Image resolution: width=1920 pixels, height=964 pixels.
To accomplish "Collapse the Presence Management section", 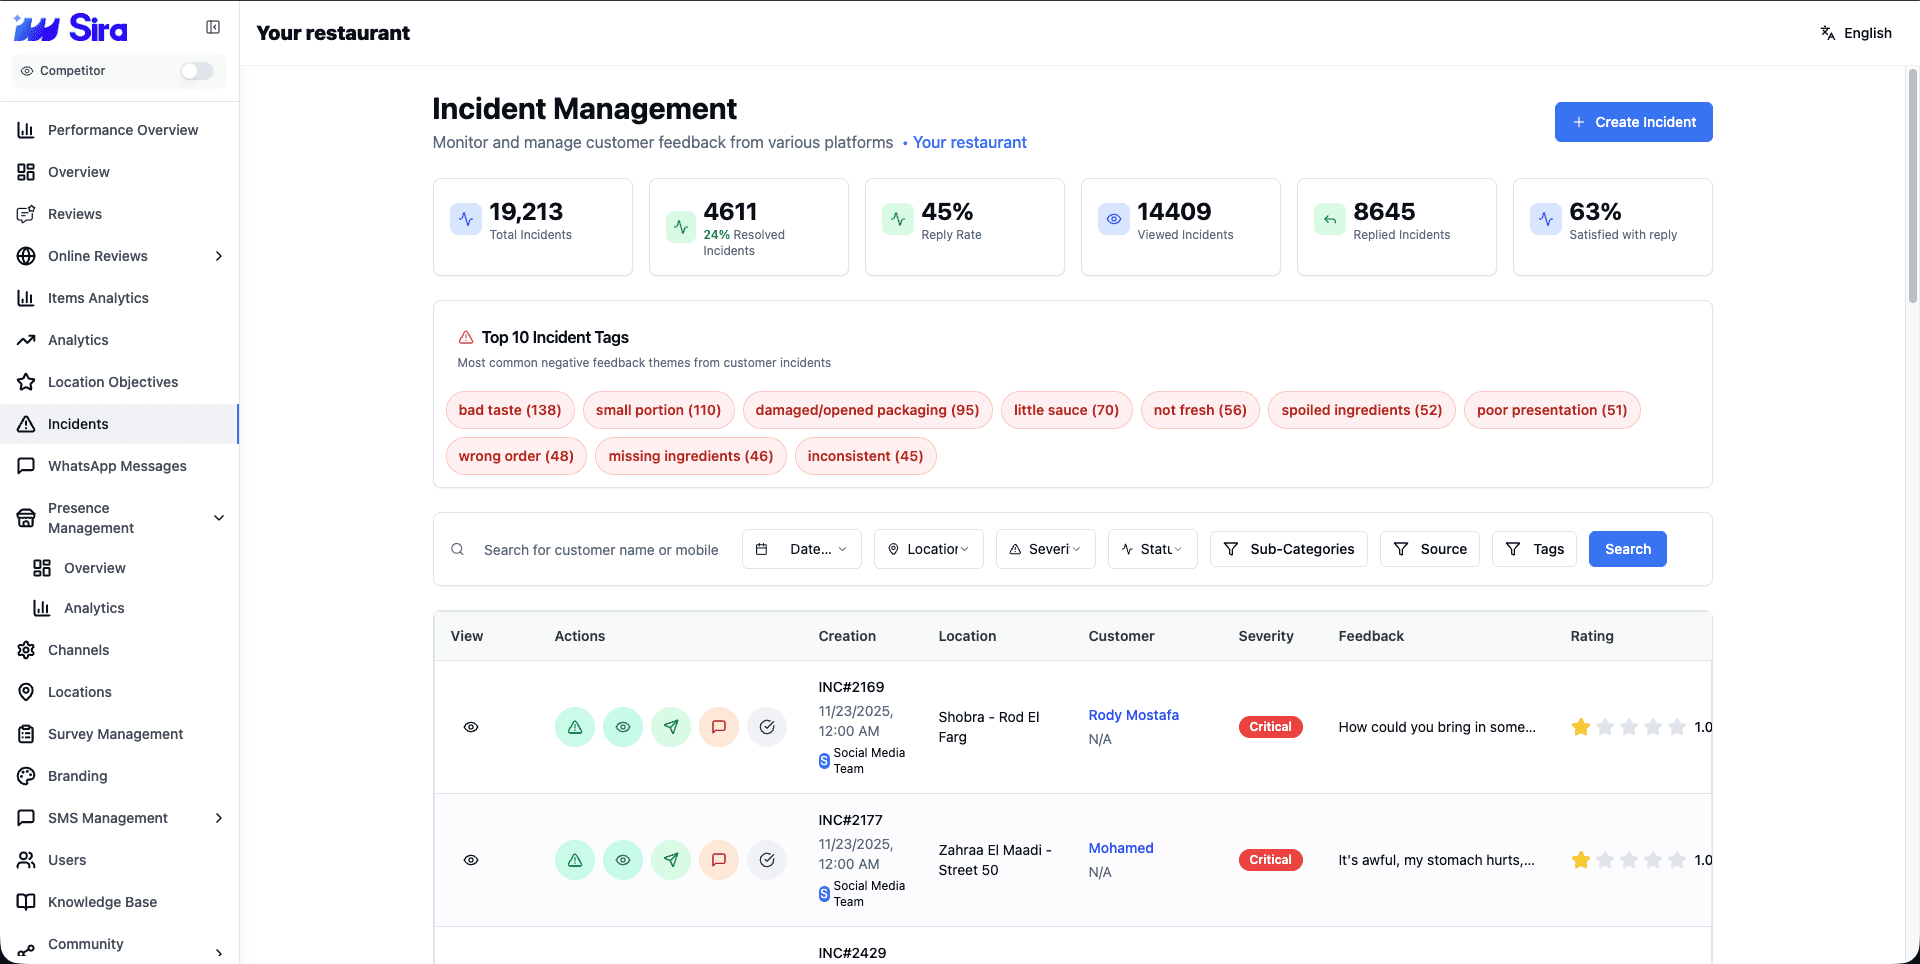I will 218,518.
